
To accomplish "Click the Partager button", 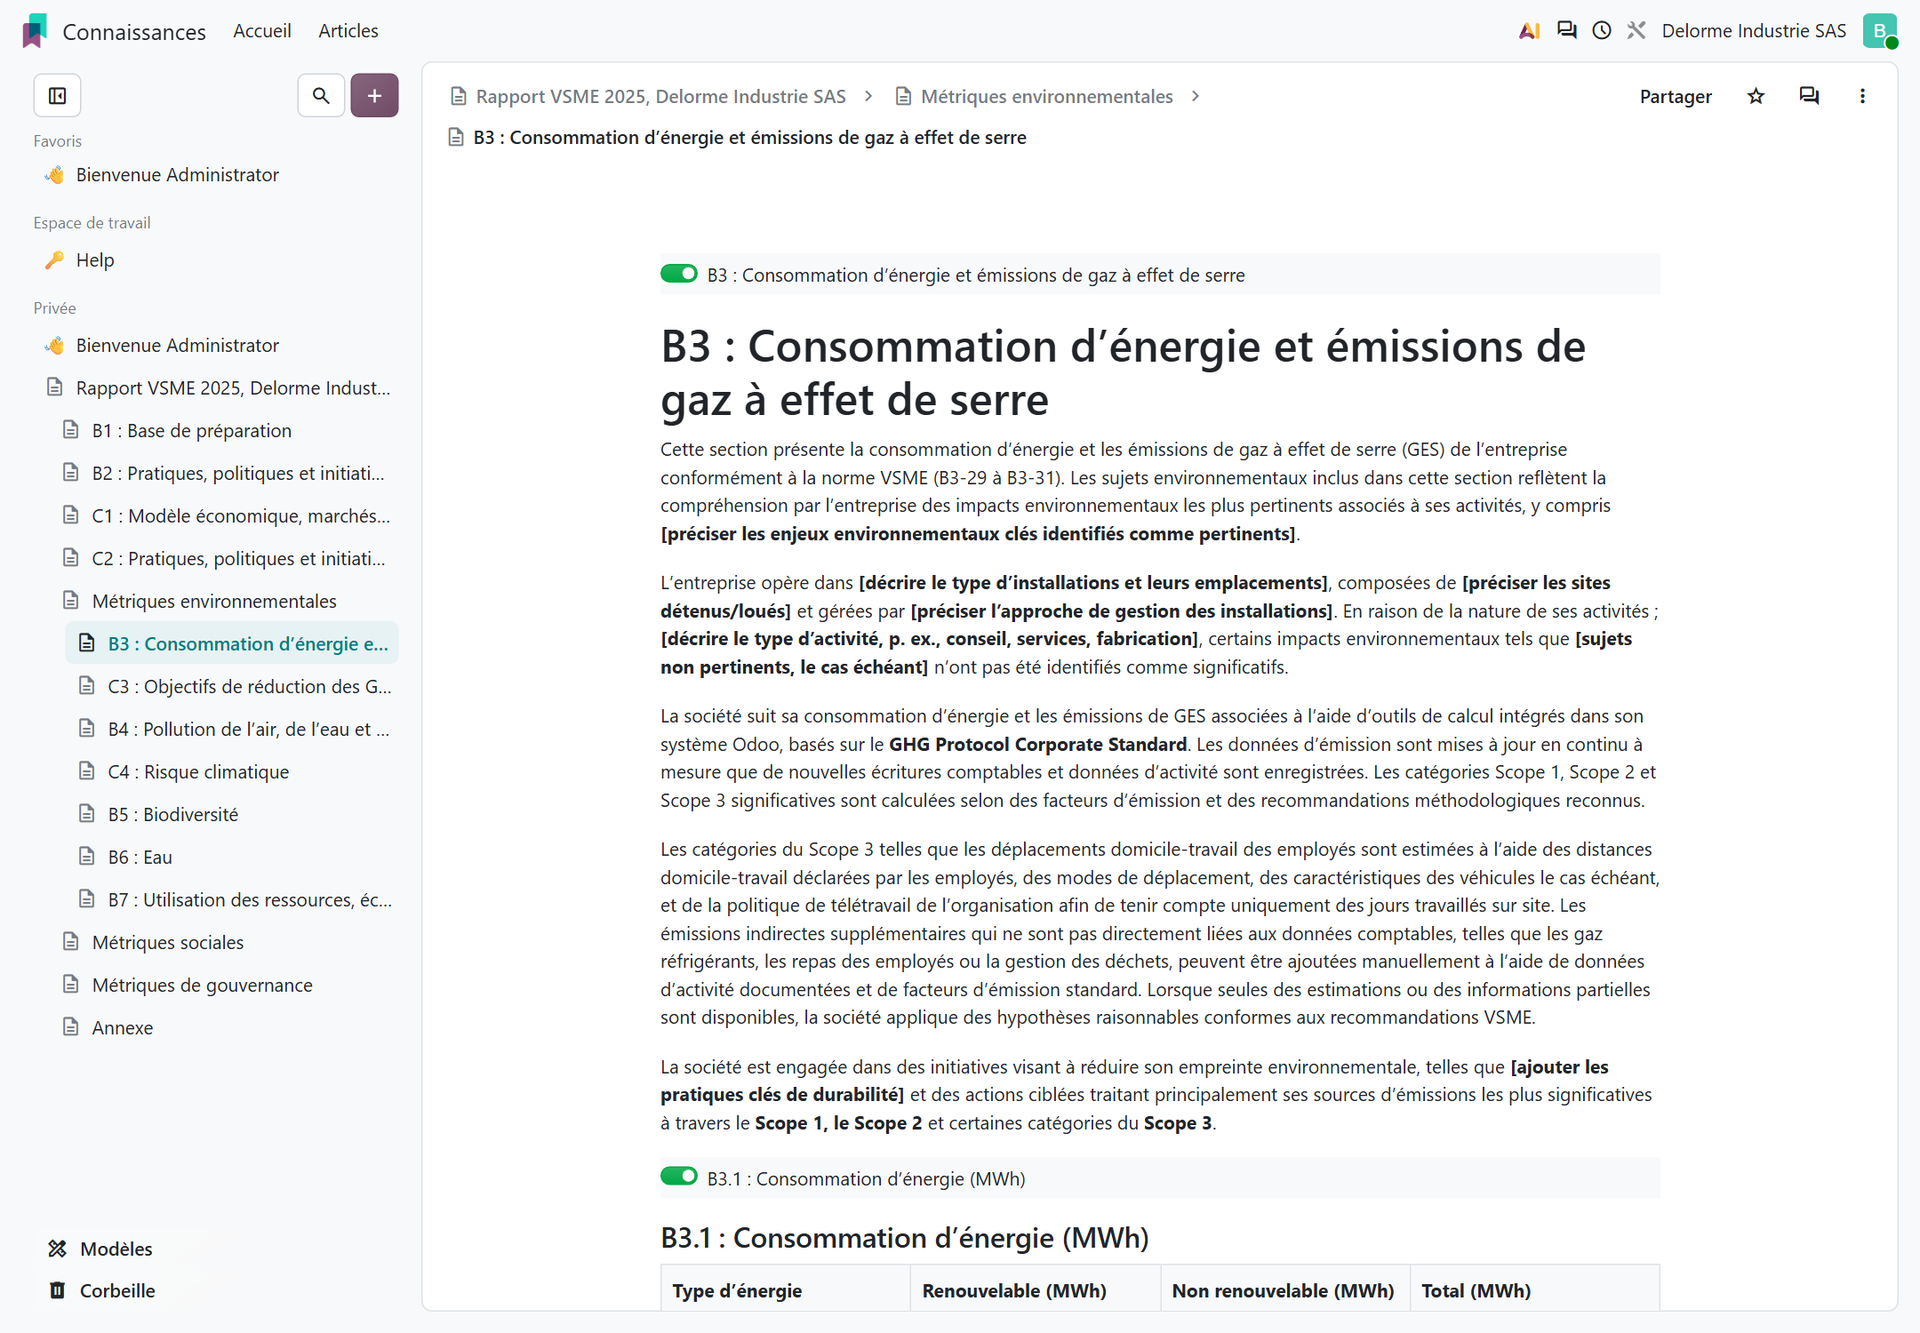I will tap(1675, 97).
